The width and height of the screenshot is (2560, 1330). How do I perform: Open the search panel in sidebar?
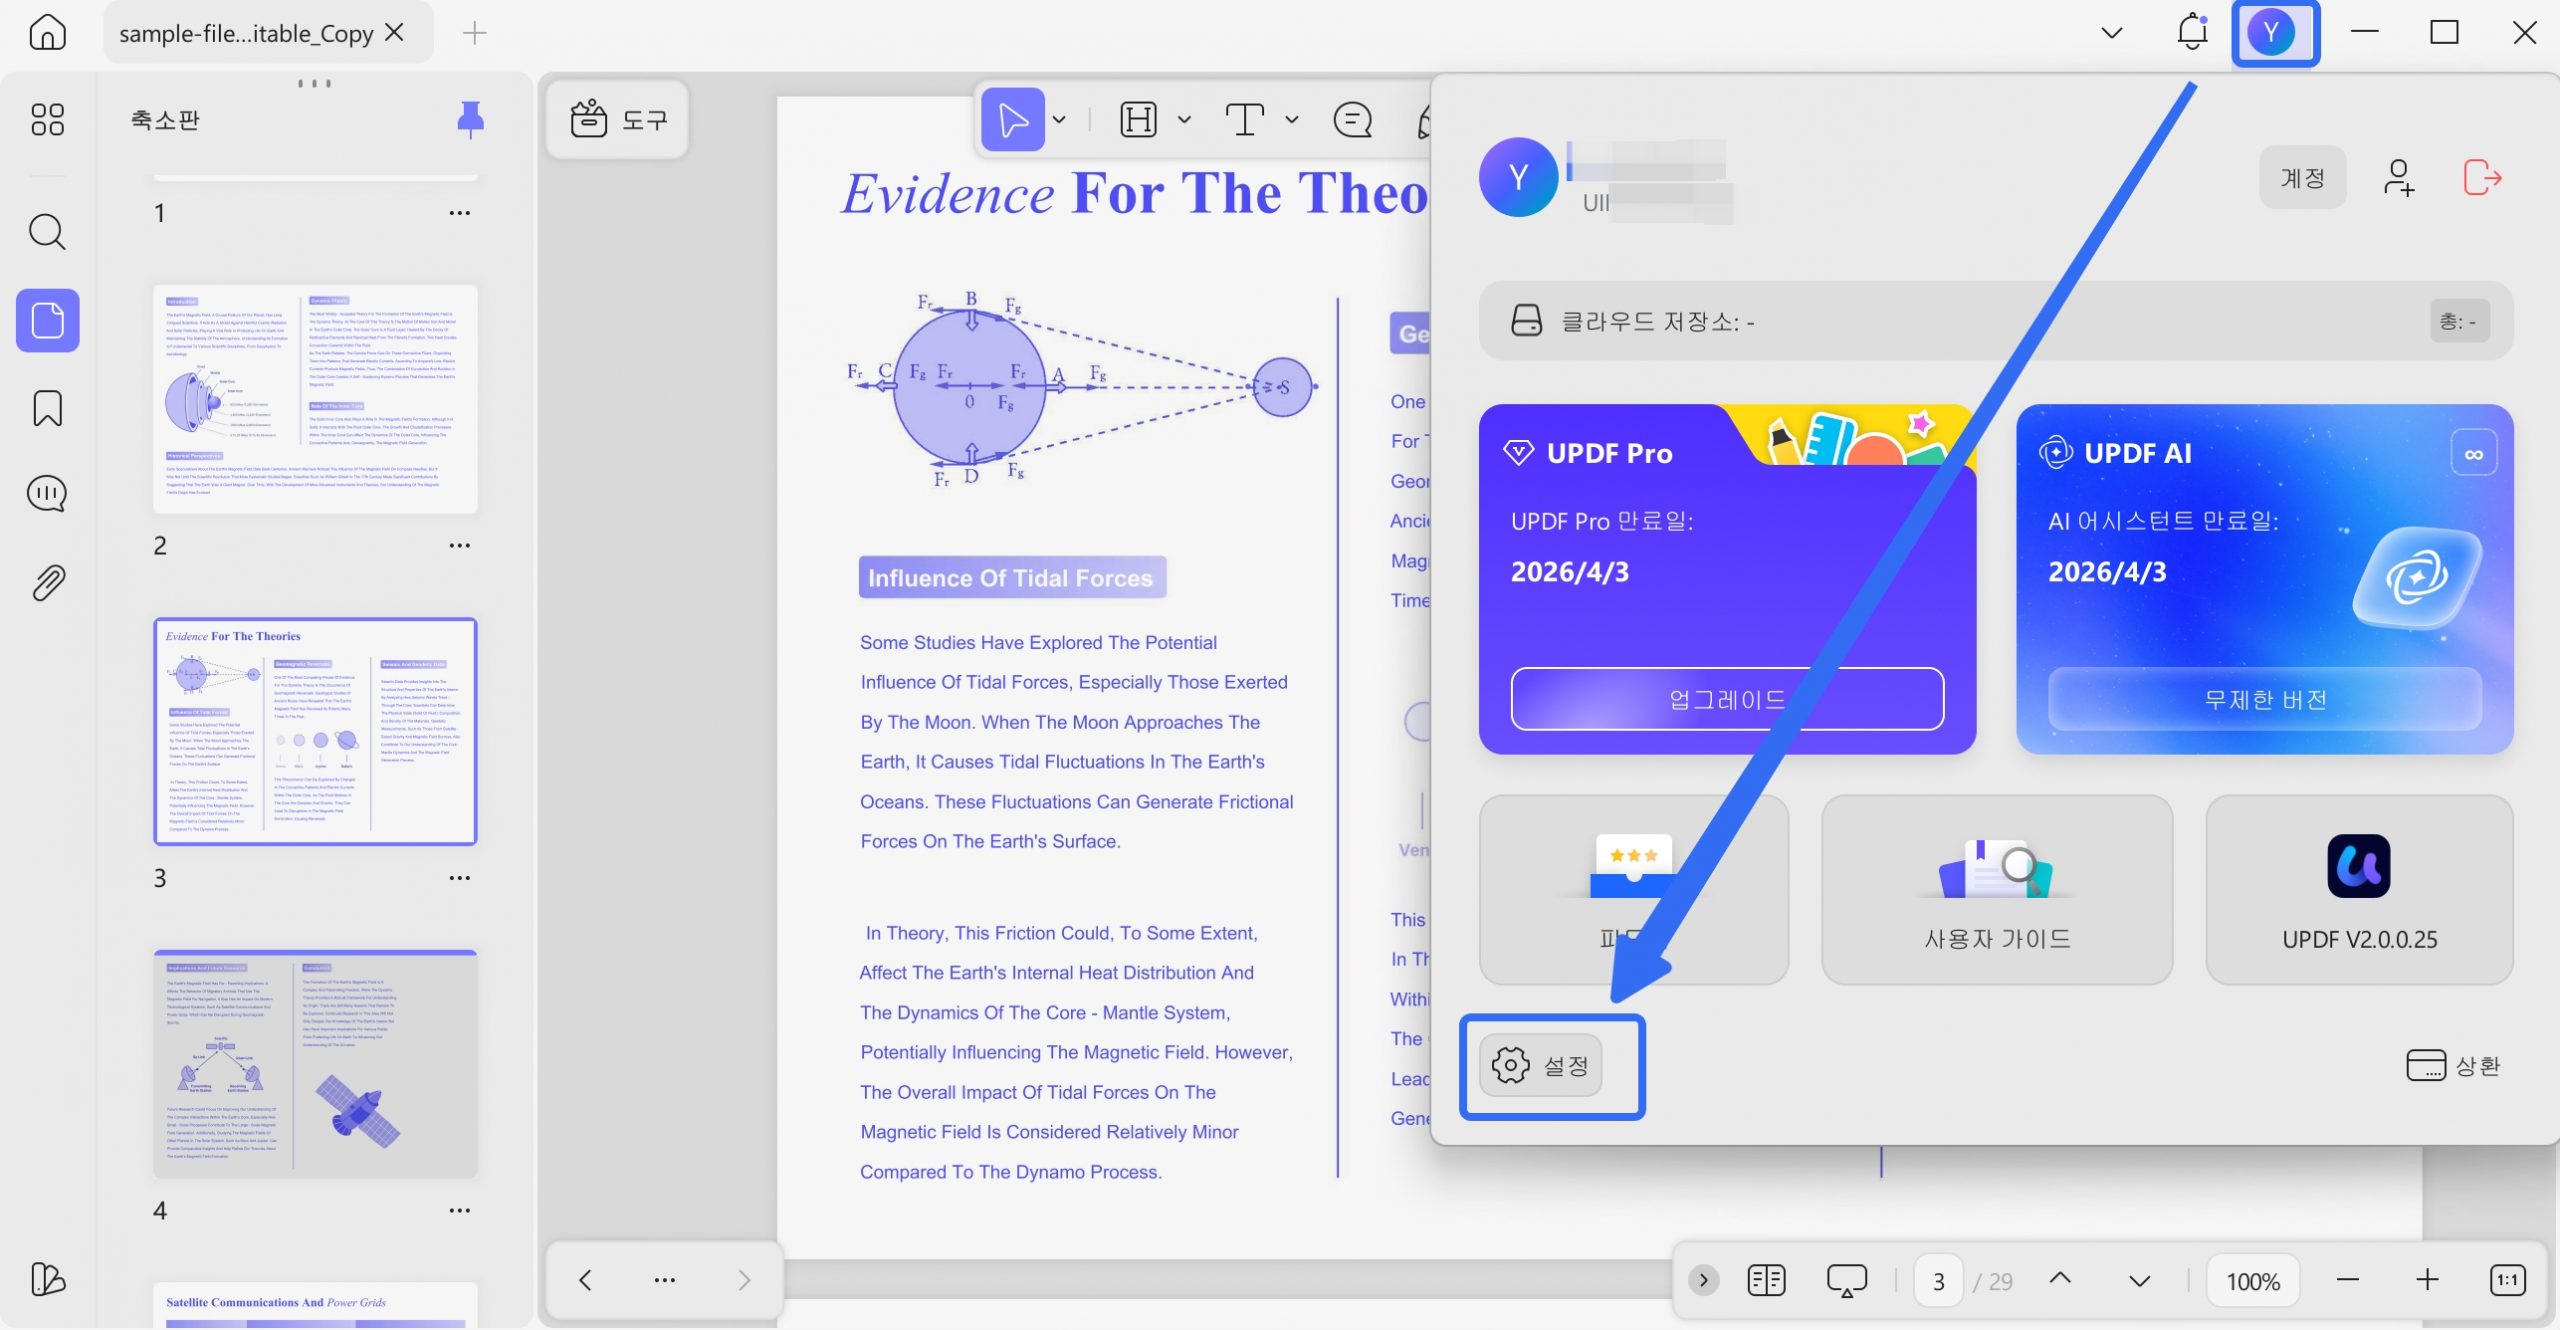pos(47,232)
